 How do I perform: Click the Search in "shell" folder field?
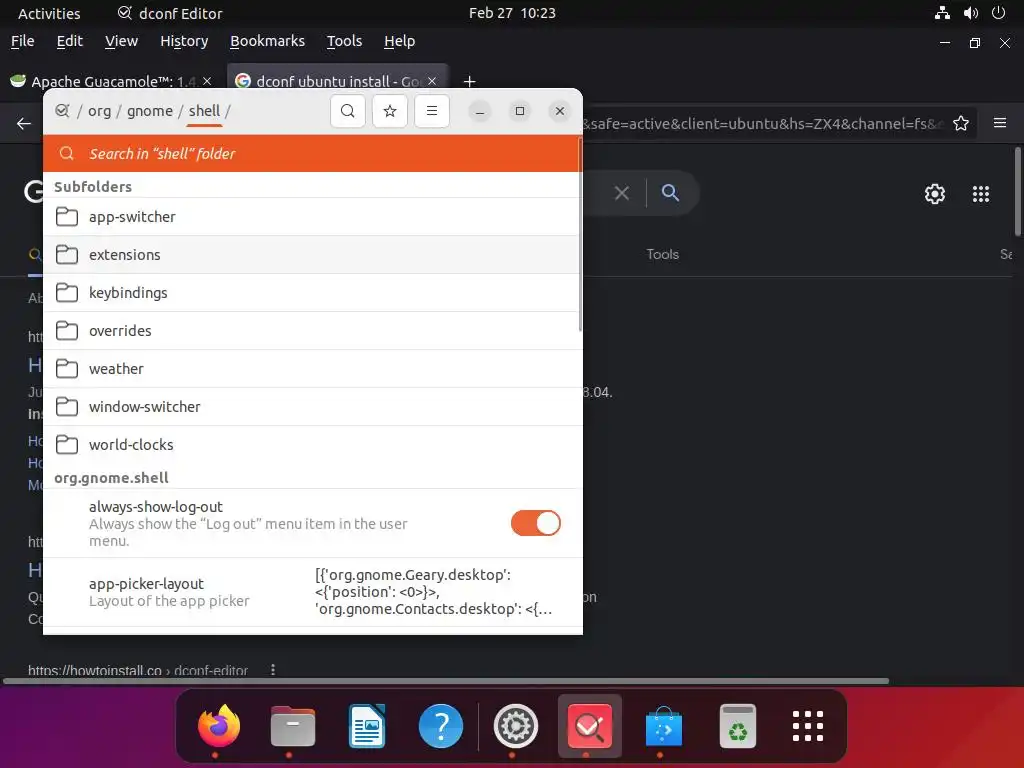click(312, 153)
